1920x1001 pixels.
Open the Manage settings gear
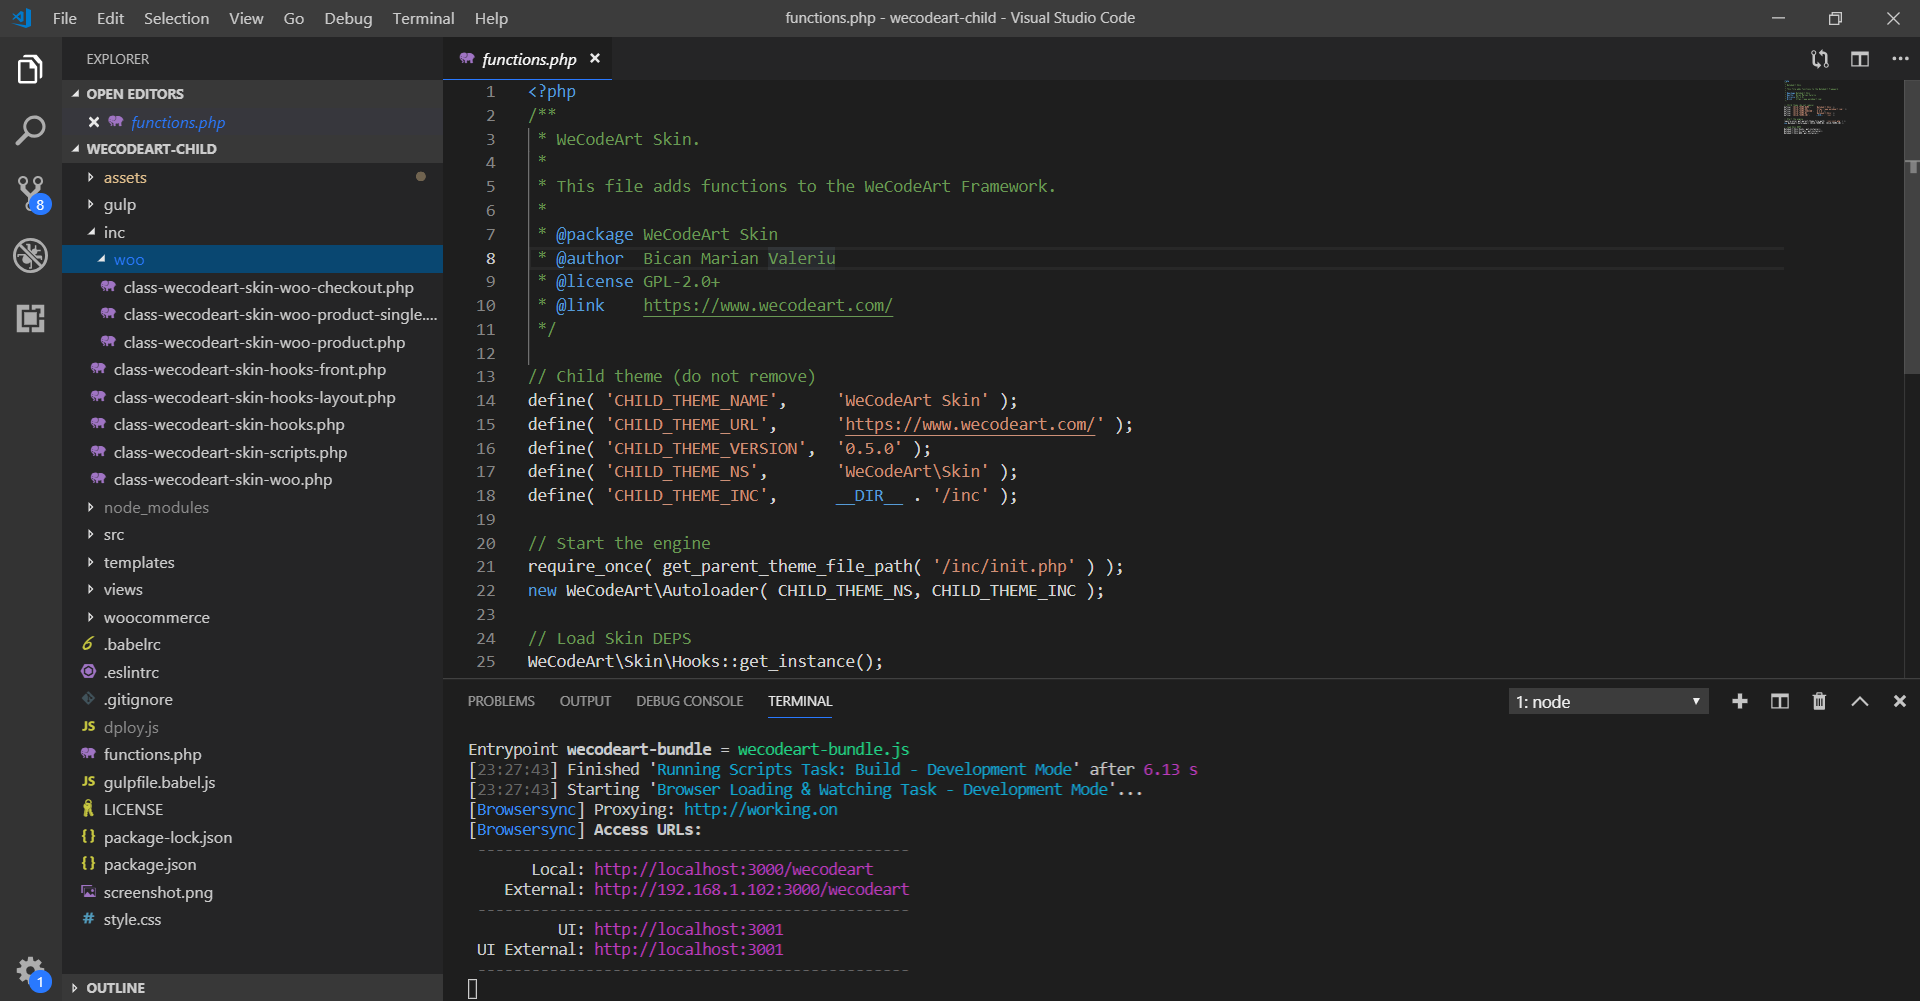30,970
